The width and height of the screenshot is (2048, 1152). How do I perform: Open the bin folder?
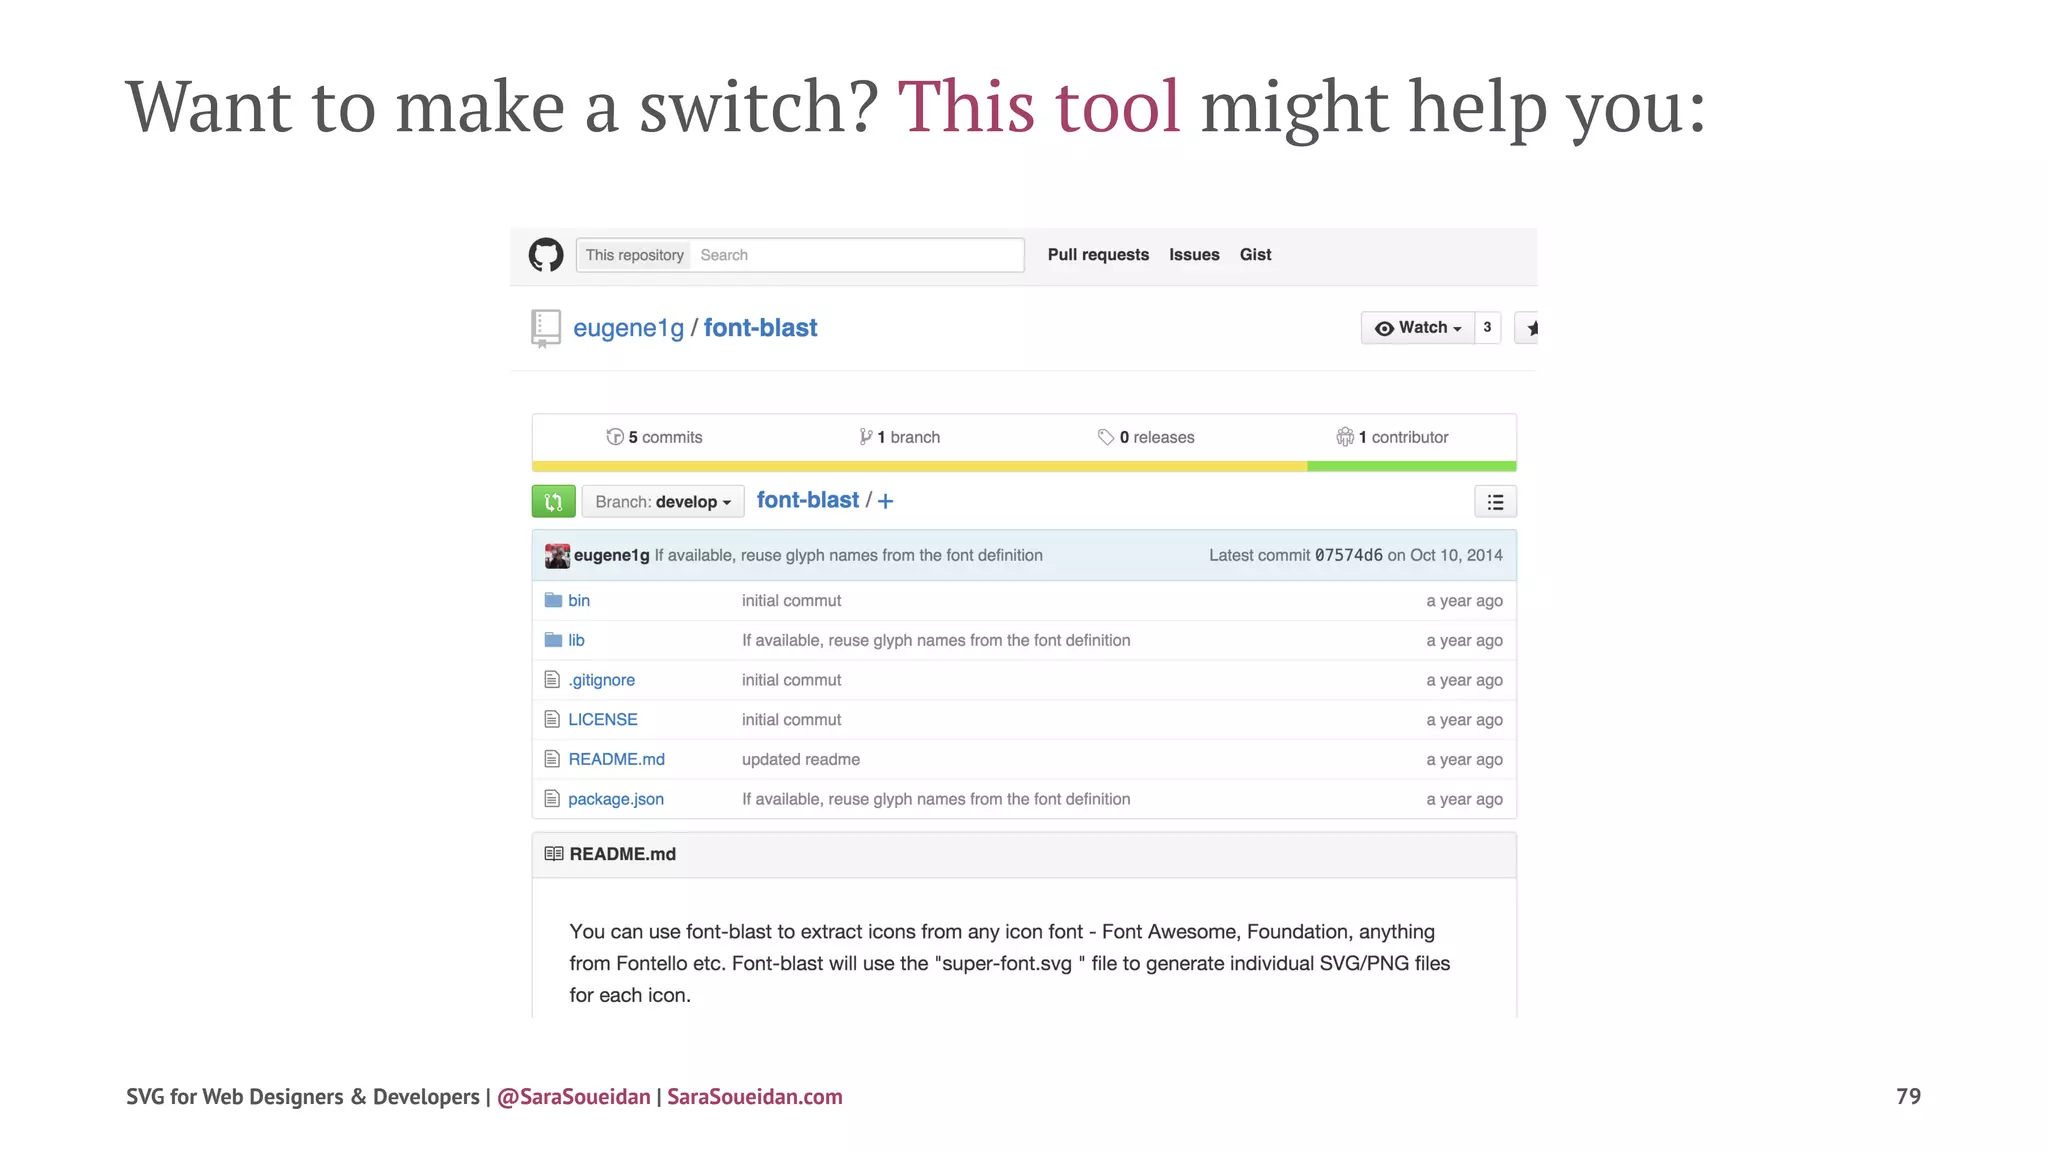click(x=579, y=600)
